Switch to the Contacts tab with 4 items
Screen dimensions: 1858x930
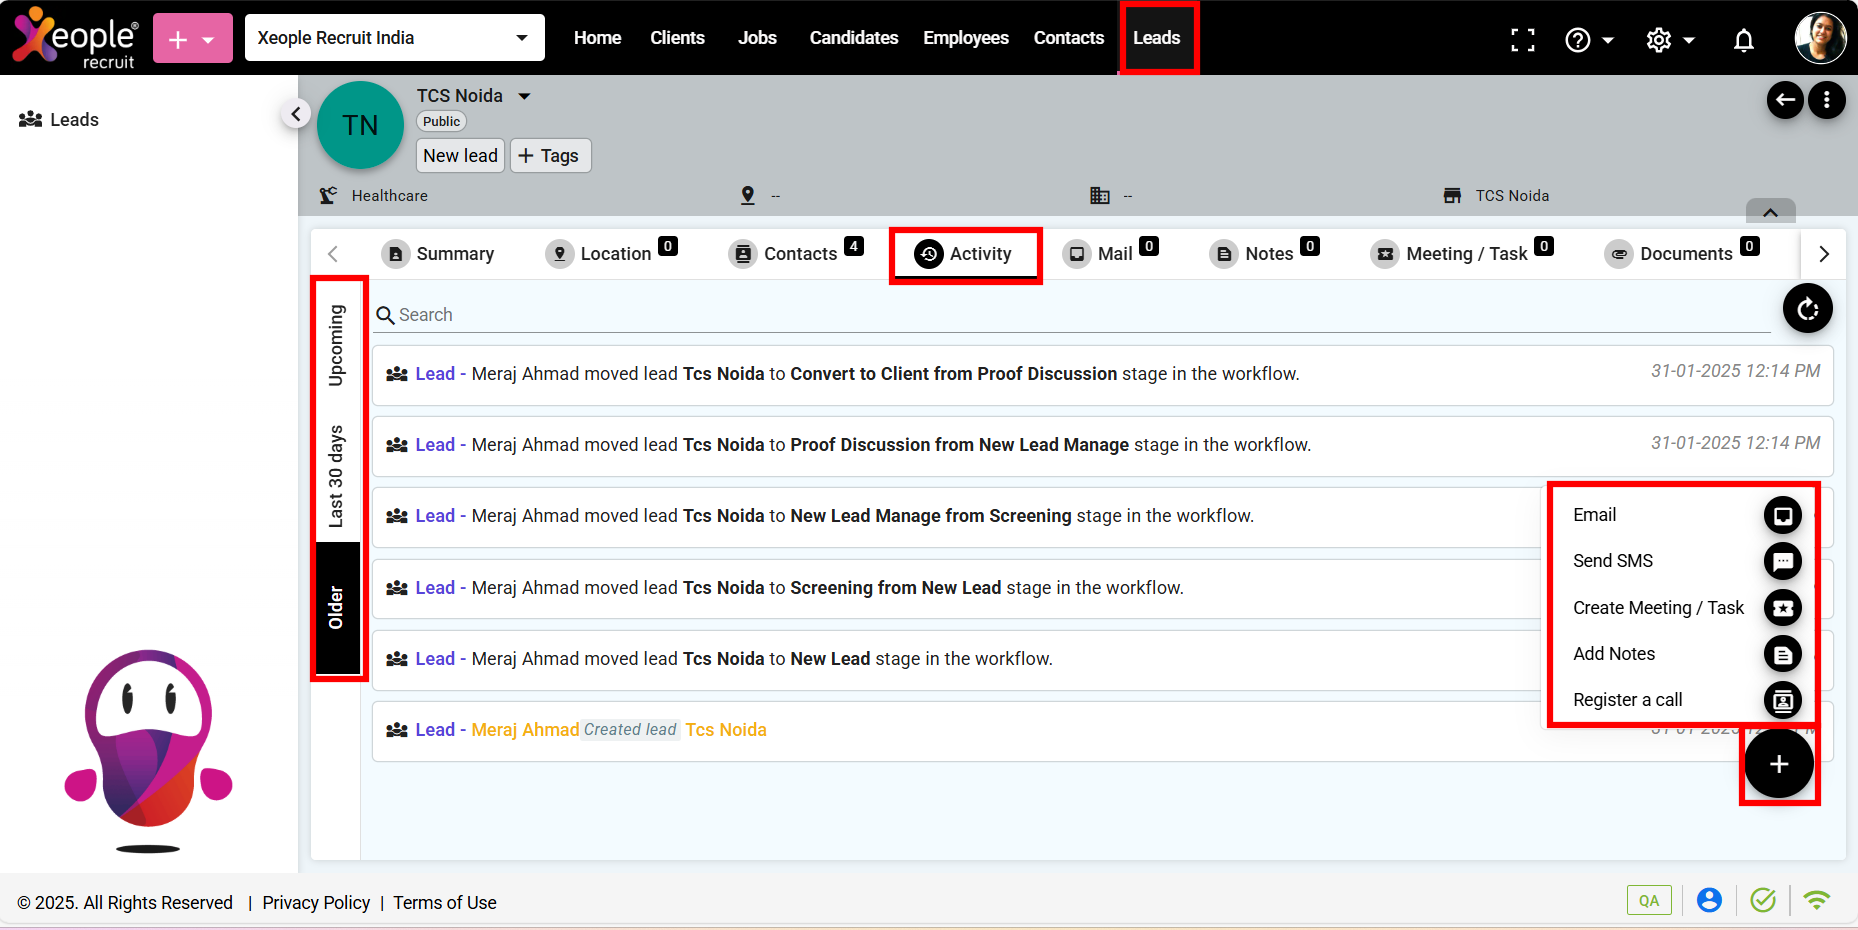[796, 254]
